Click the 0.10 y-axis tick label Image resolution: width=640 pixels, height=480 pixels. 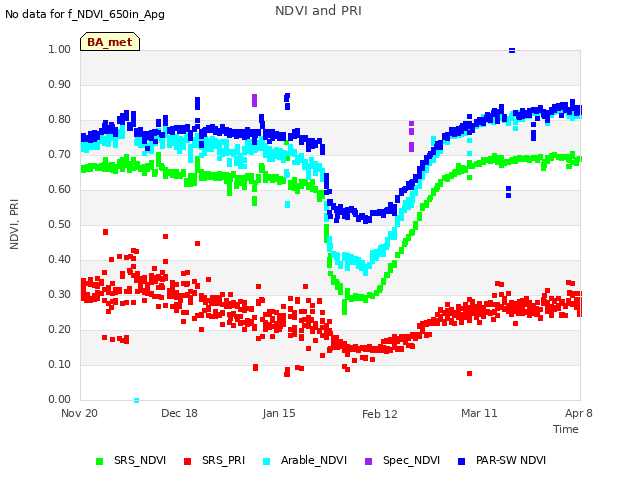point(60,364)
